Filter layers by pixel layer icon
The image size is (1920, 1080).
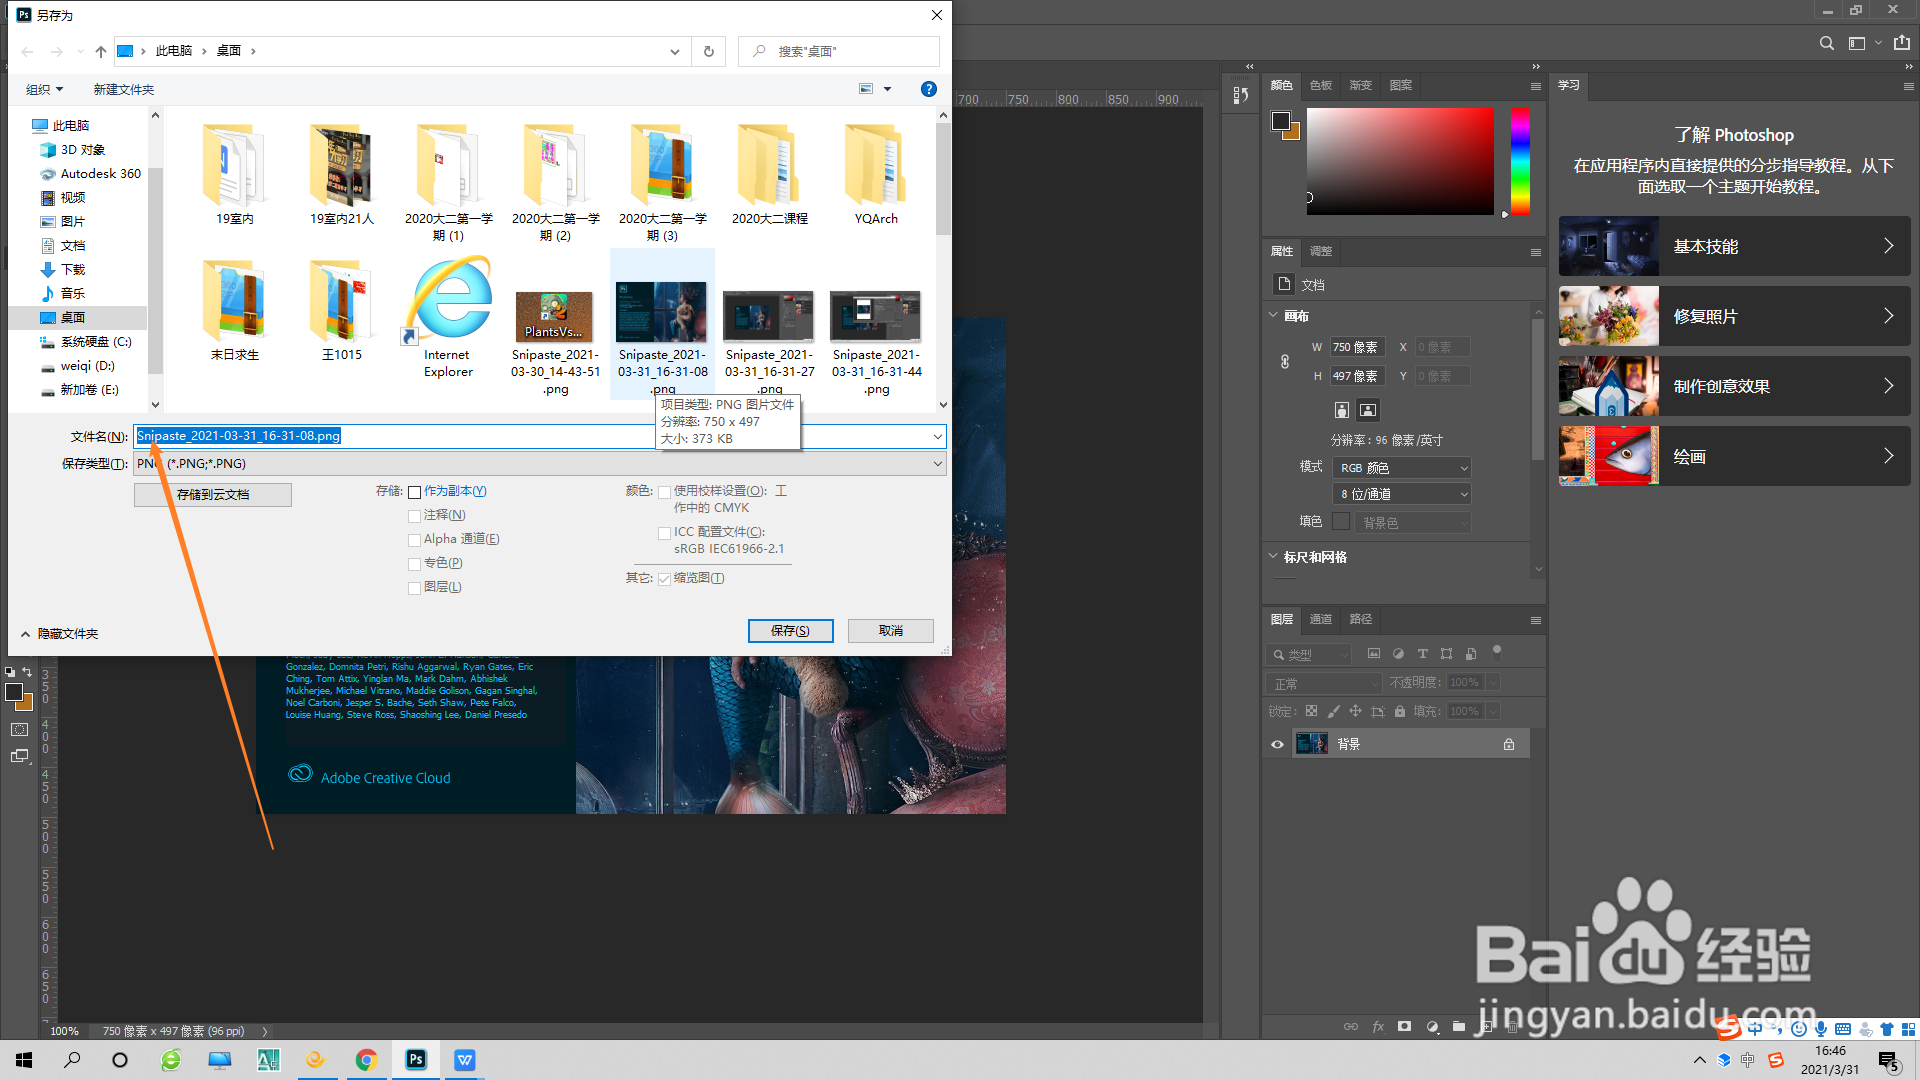(1374, 654)
